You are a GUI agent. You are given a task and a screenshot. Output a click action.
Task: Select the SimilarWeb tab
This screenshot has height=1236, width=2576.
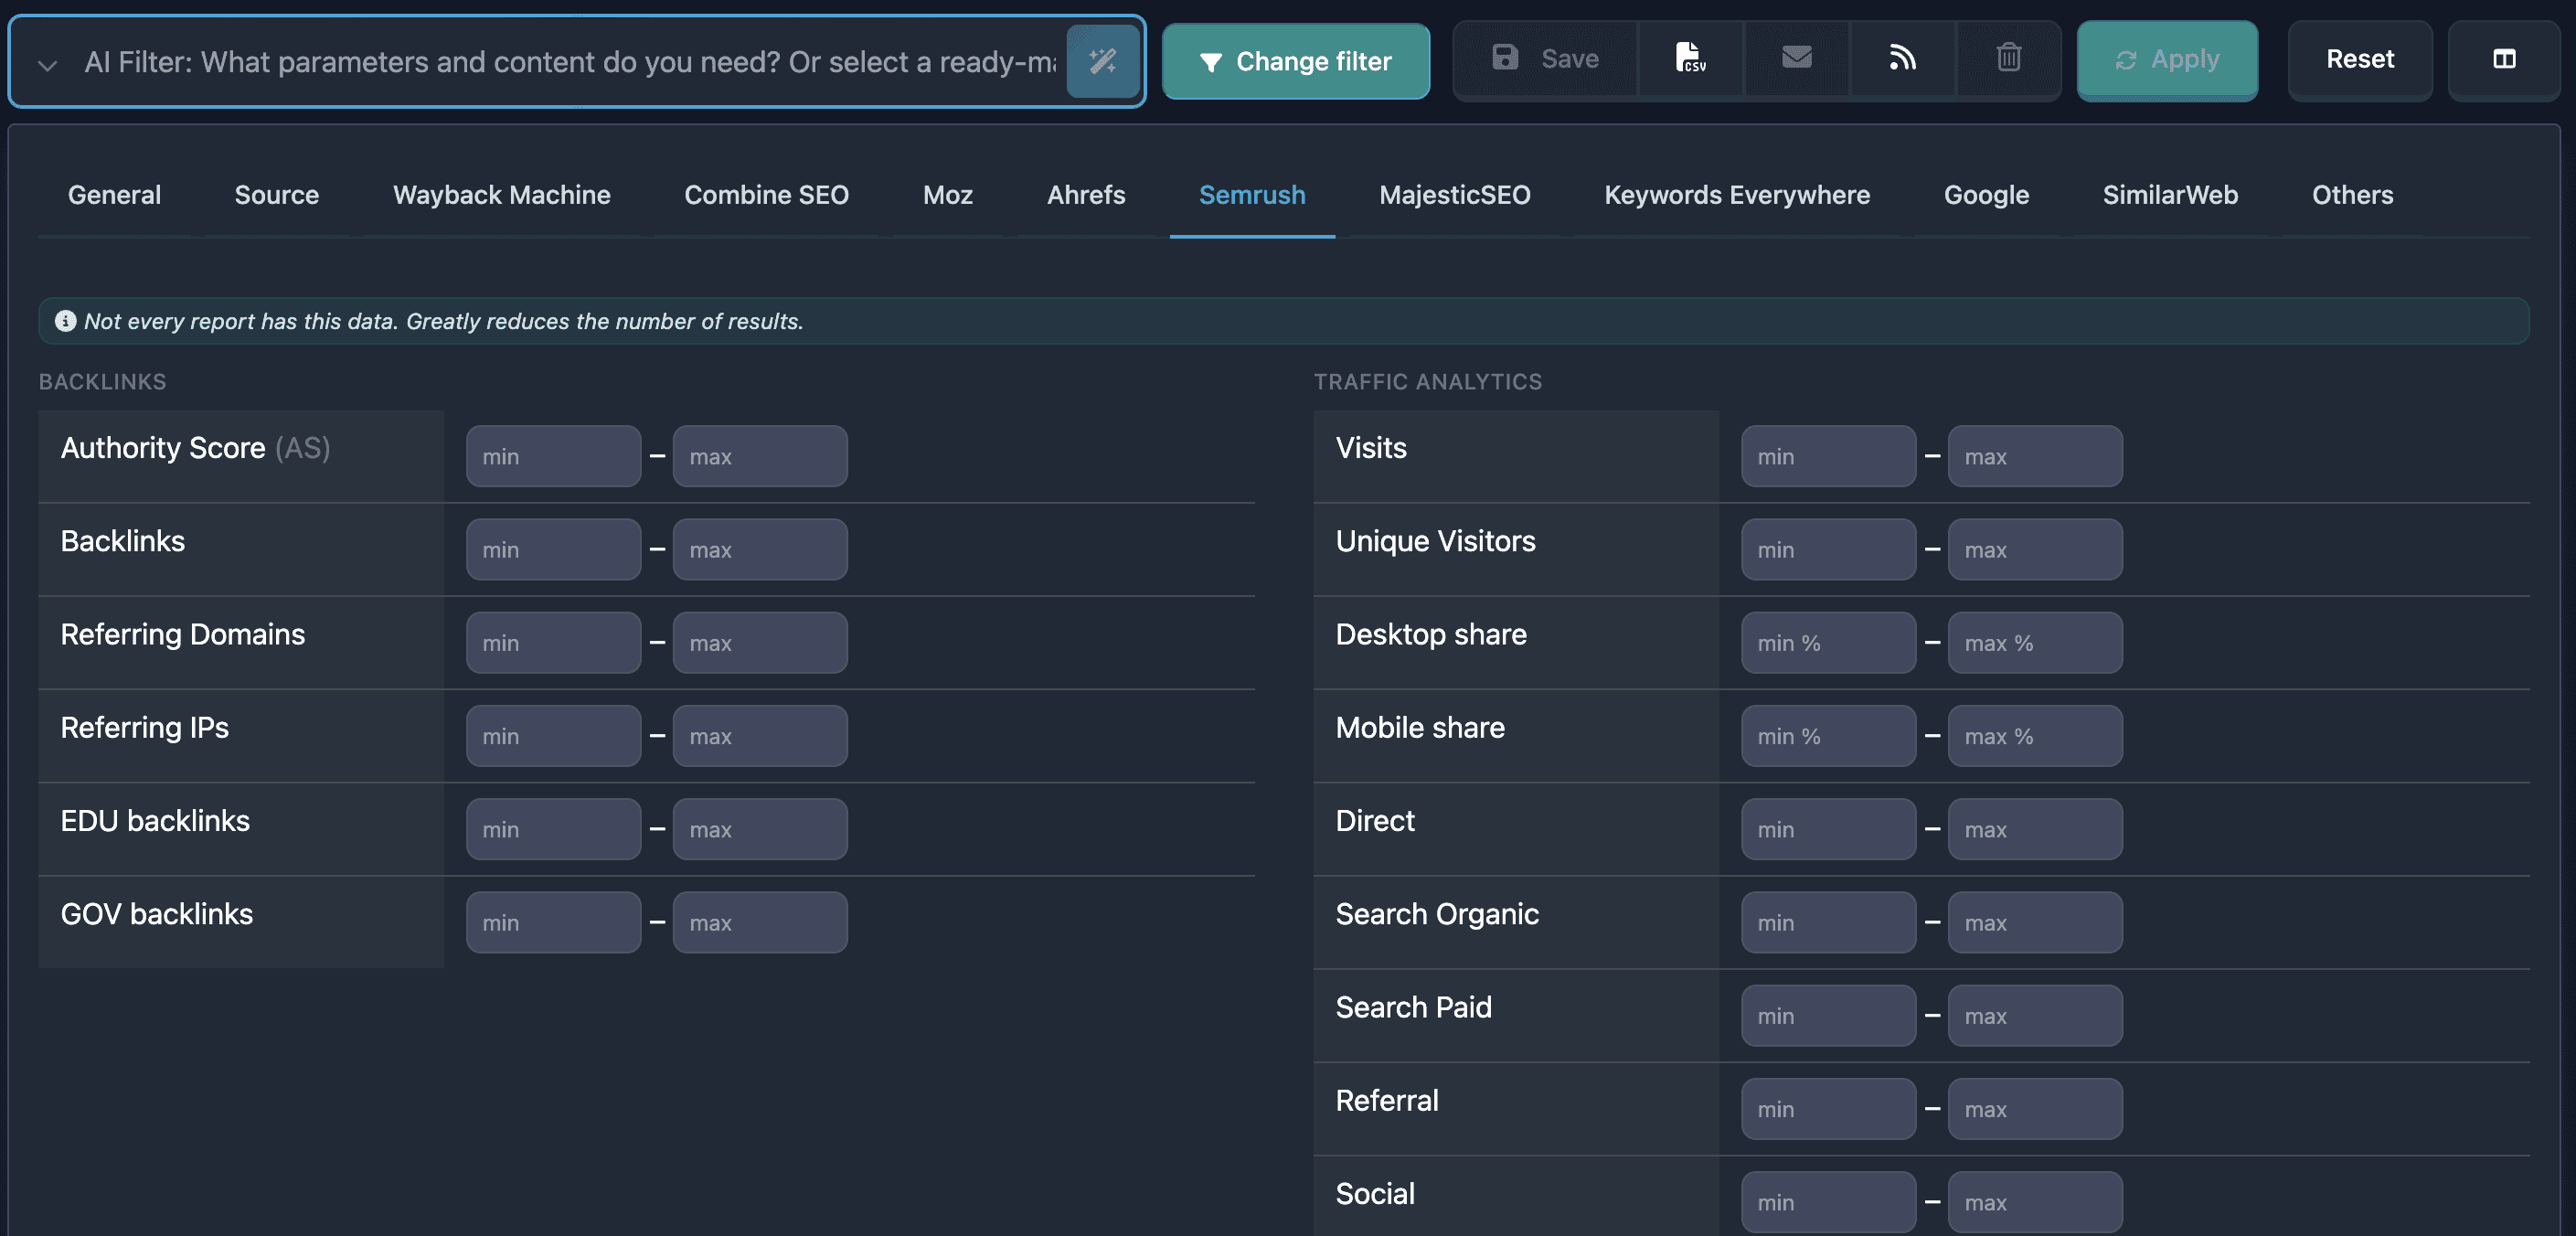click(x=2170, y=195)
